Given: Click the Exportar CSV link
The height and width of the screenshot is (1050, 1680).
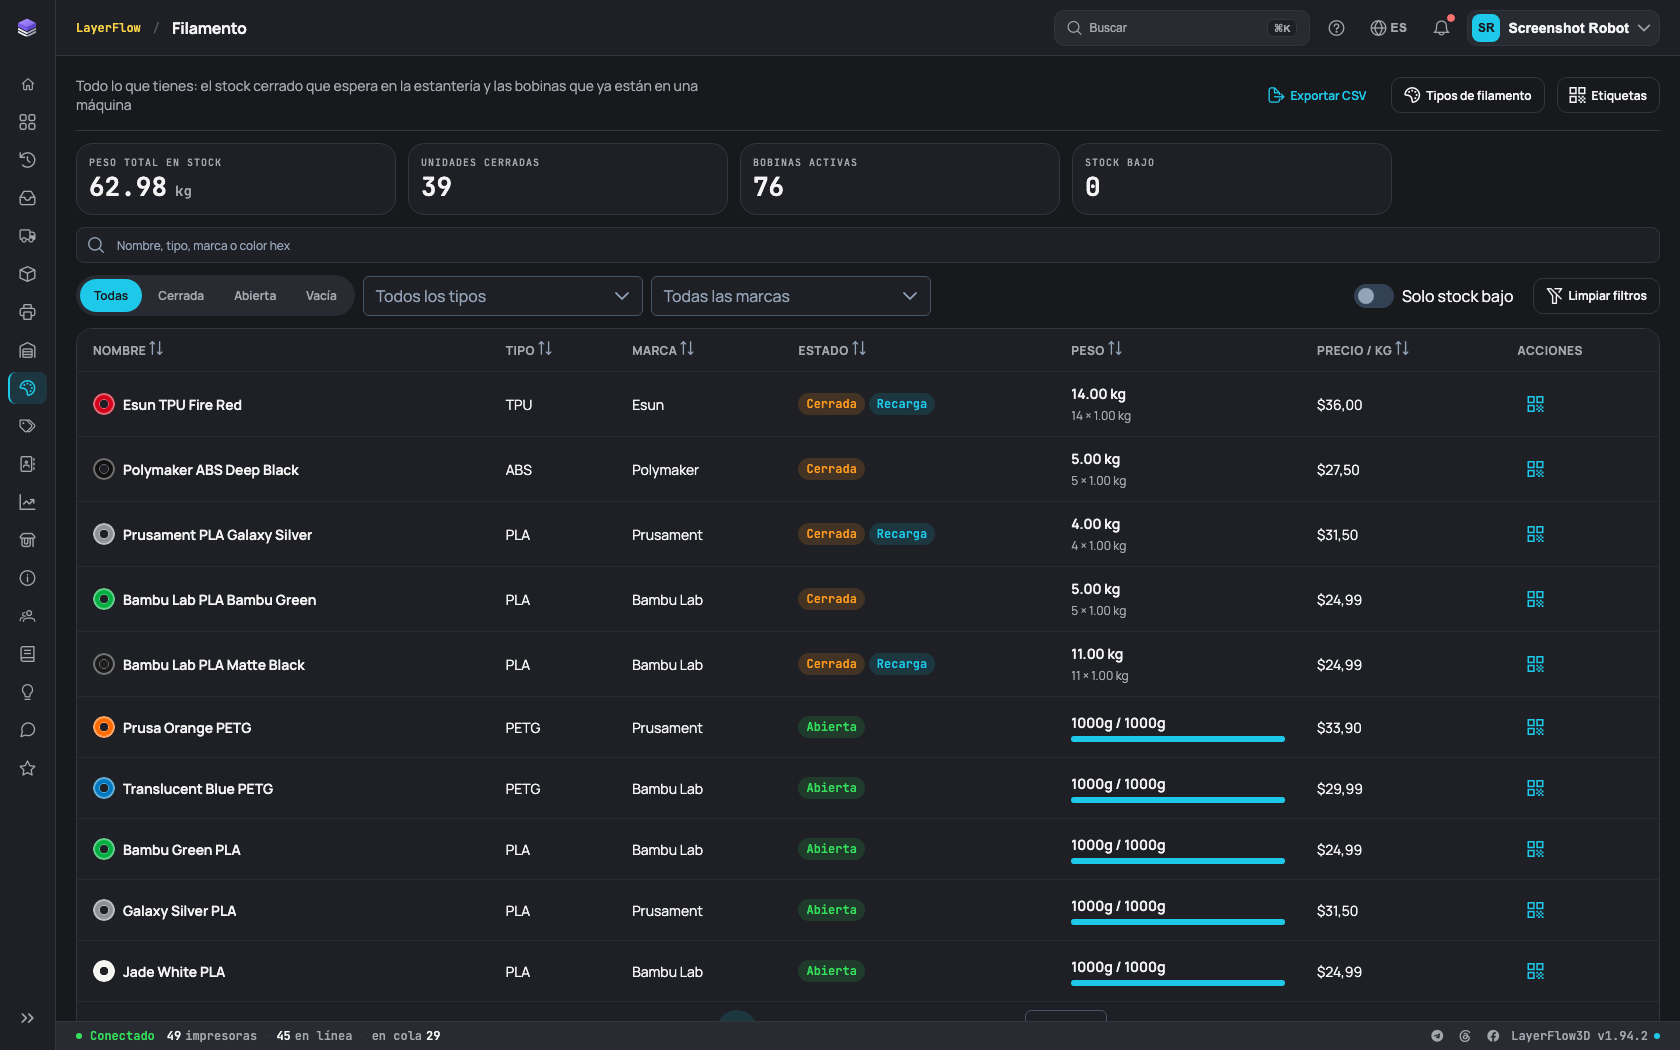Looking at the screenshot, I should [1316, 95].
